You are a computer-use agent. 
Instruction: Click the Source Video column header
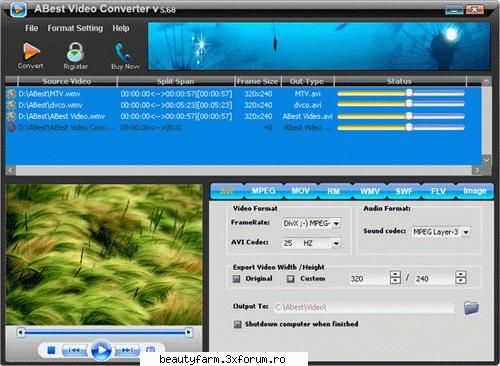point(67,81)
